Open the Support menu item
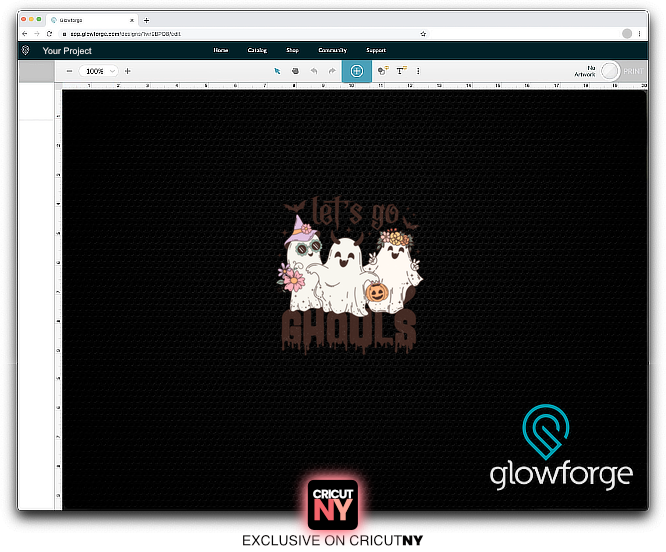The height and width of the screenshot is (552, 666). 376,50
